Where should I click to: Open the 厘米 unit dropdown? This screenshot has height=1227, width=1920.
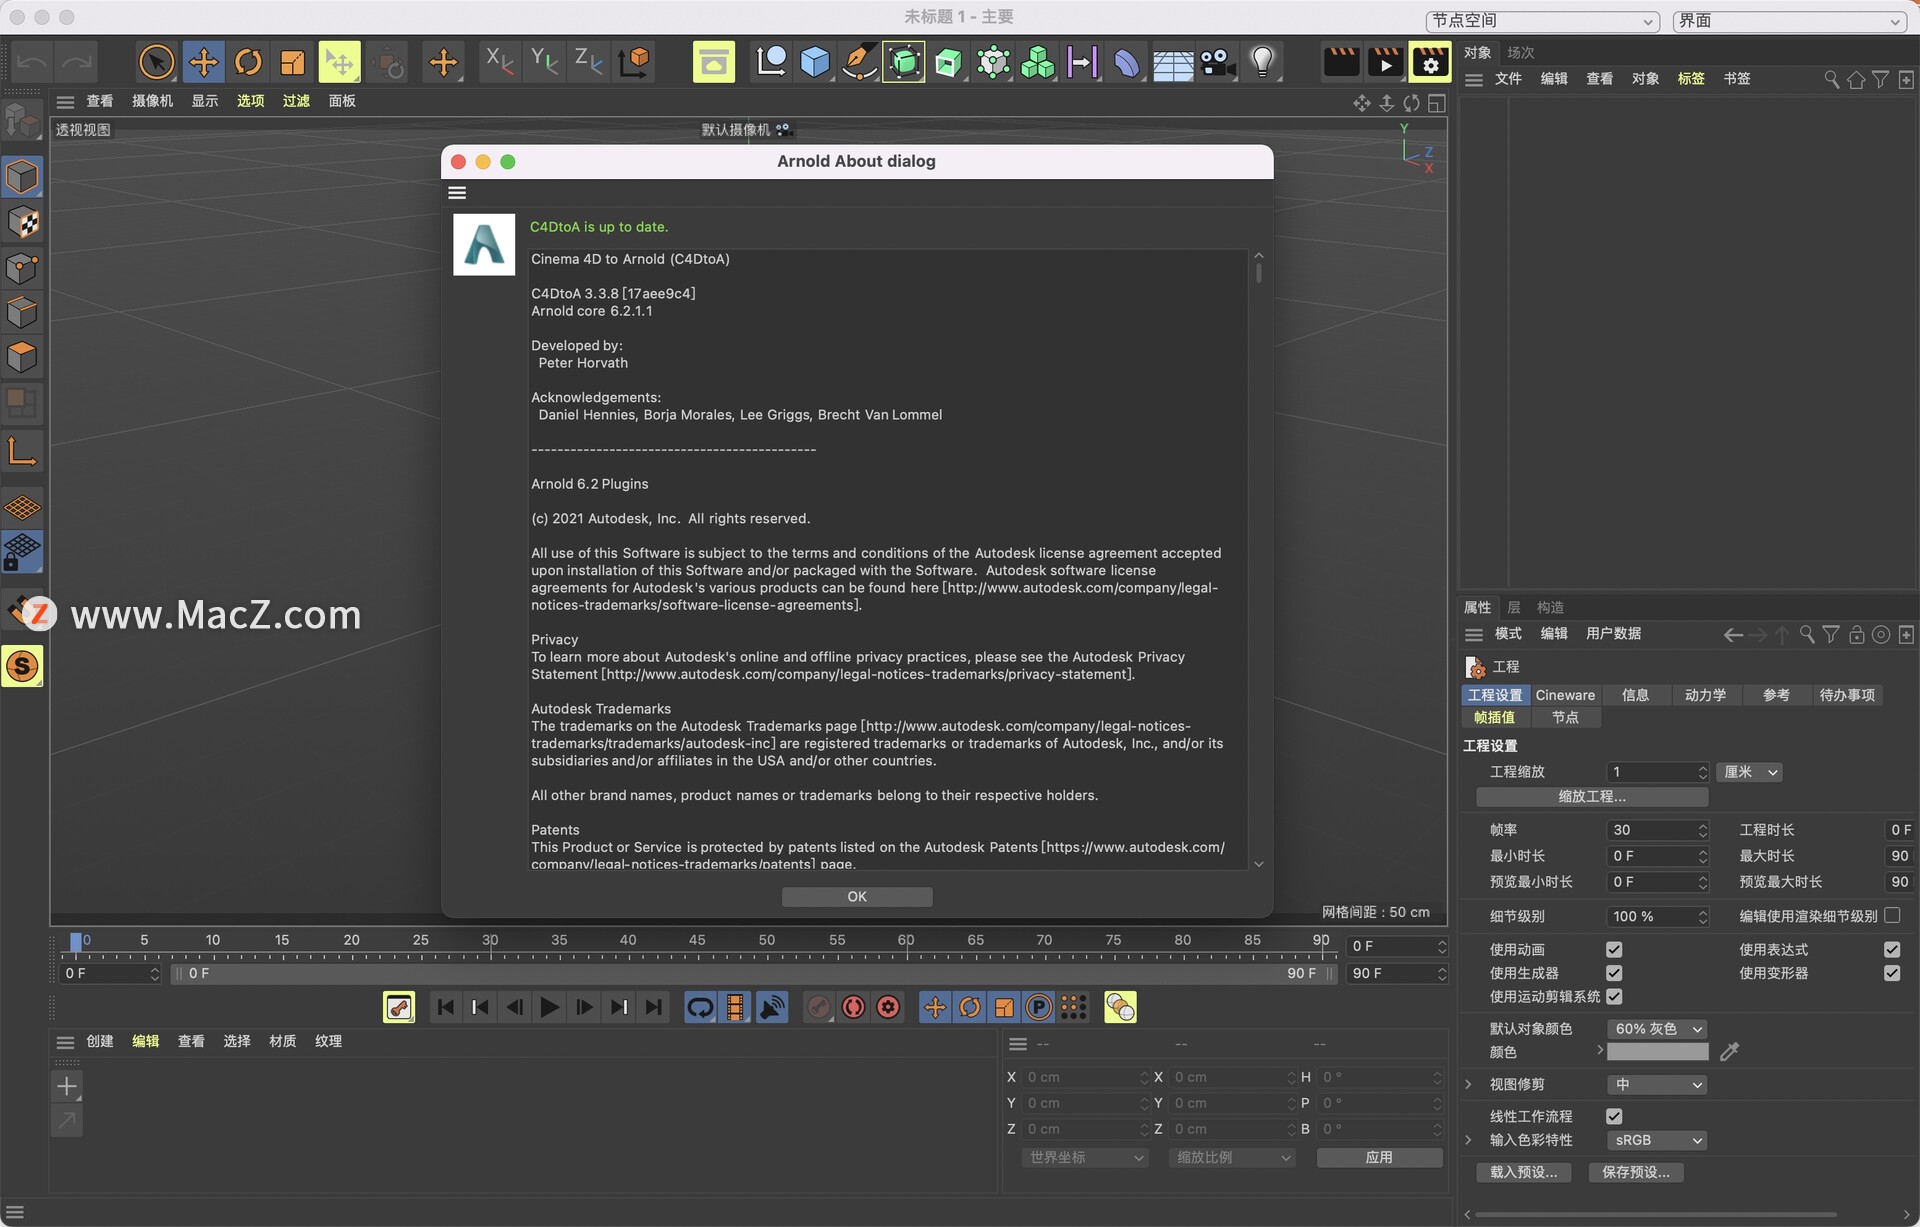1749,772
